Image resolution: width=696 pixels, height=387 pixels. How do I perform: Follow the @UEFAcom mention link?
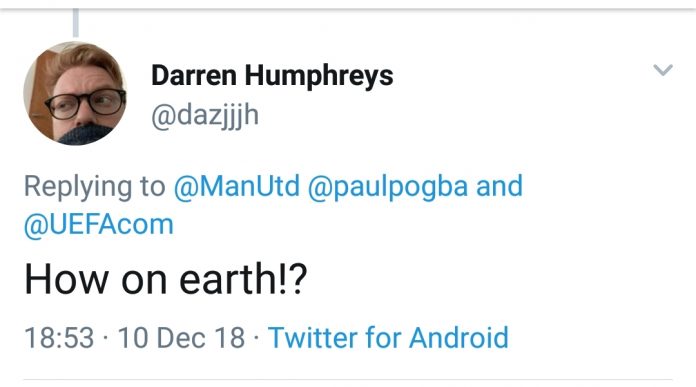coord(99,224)
